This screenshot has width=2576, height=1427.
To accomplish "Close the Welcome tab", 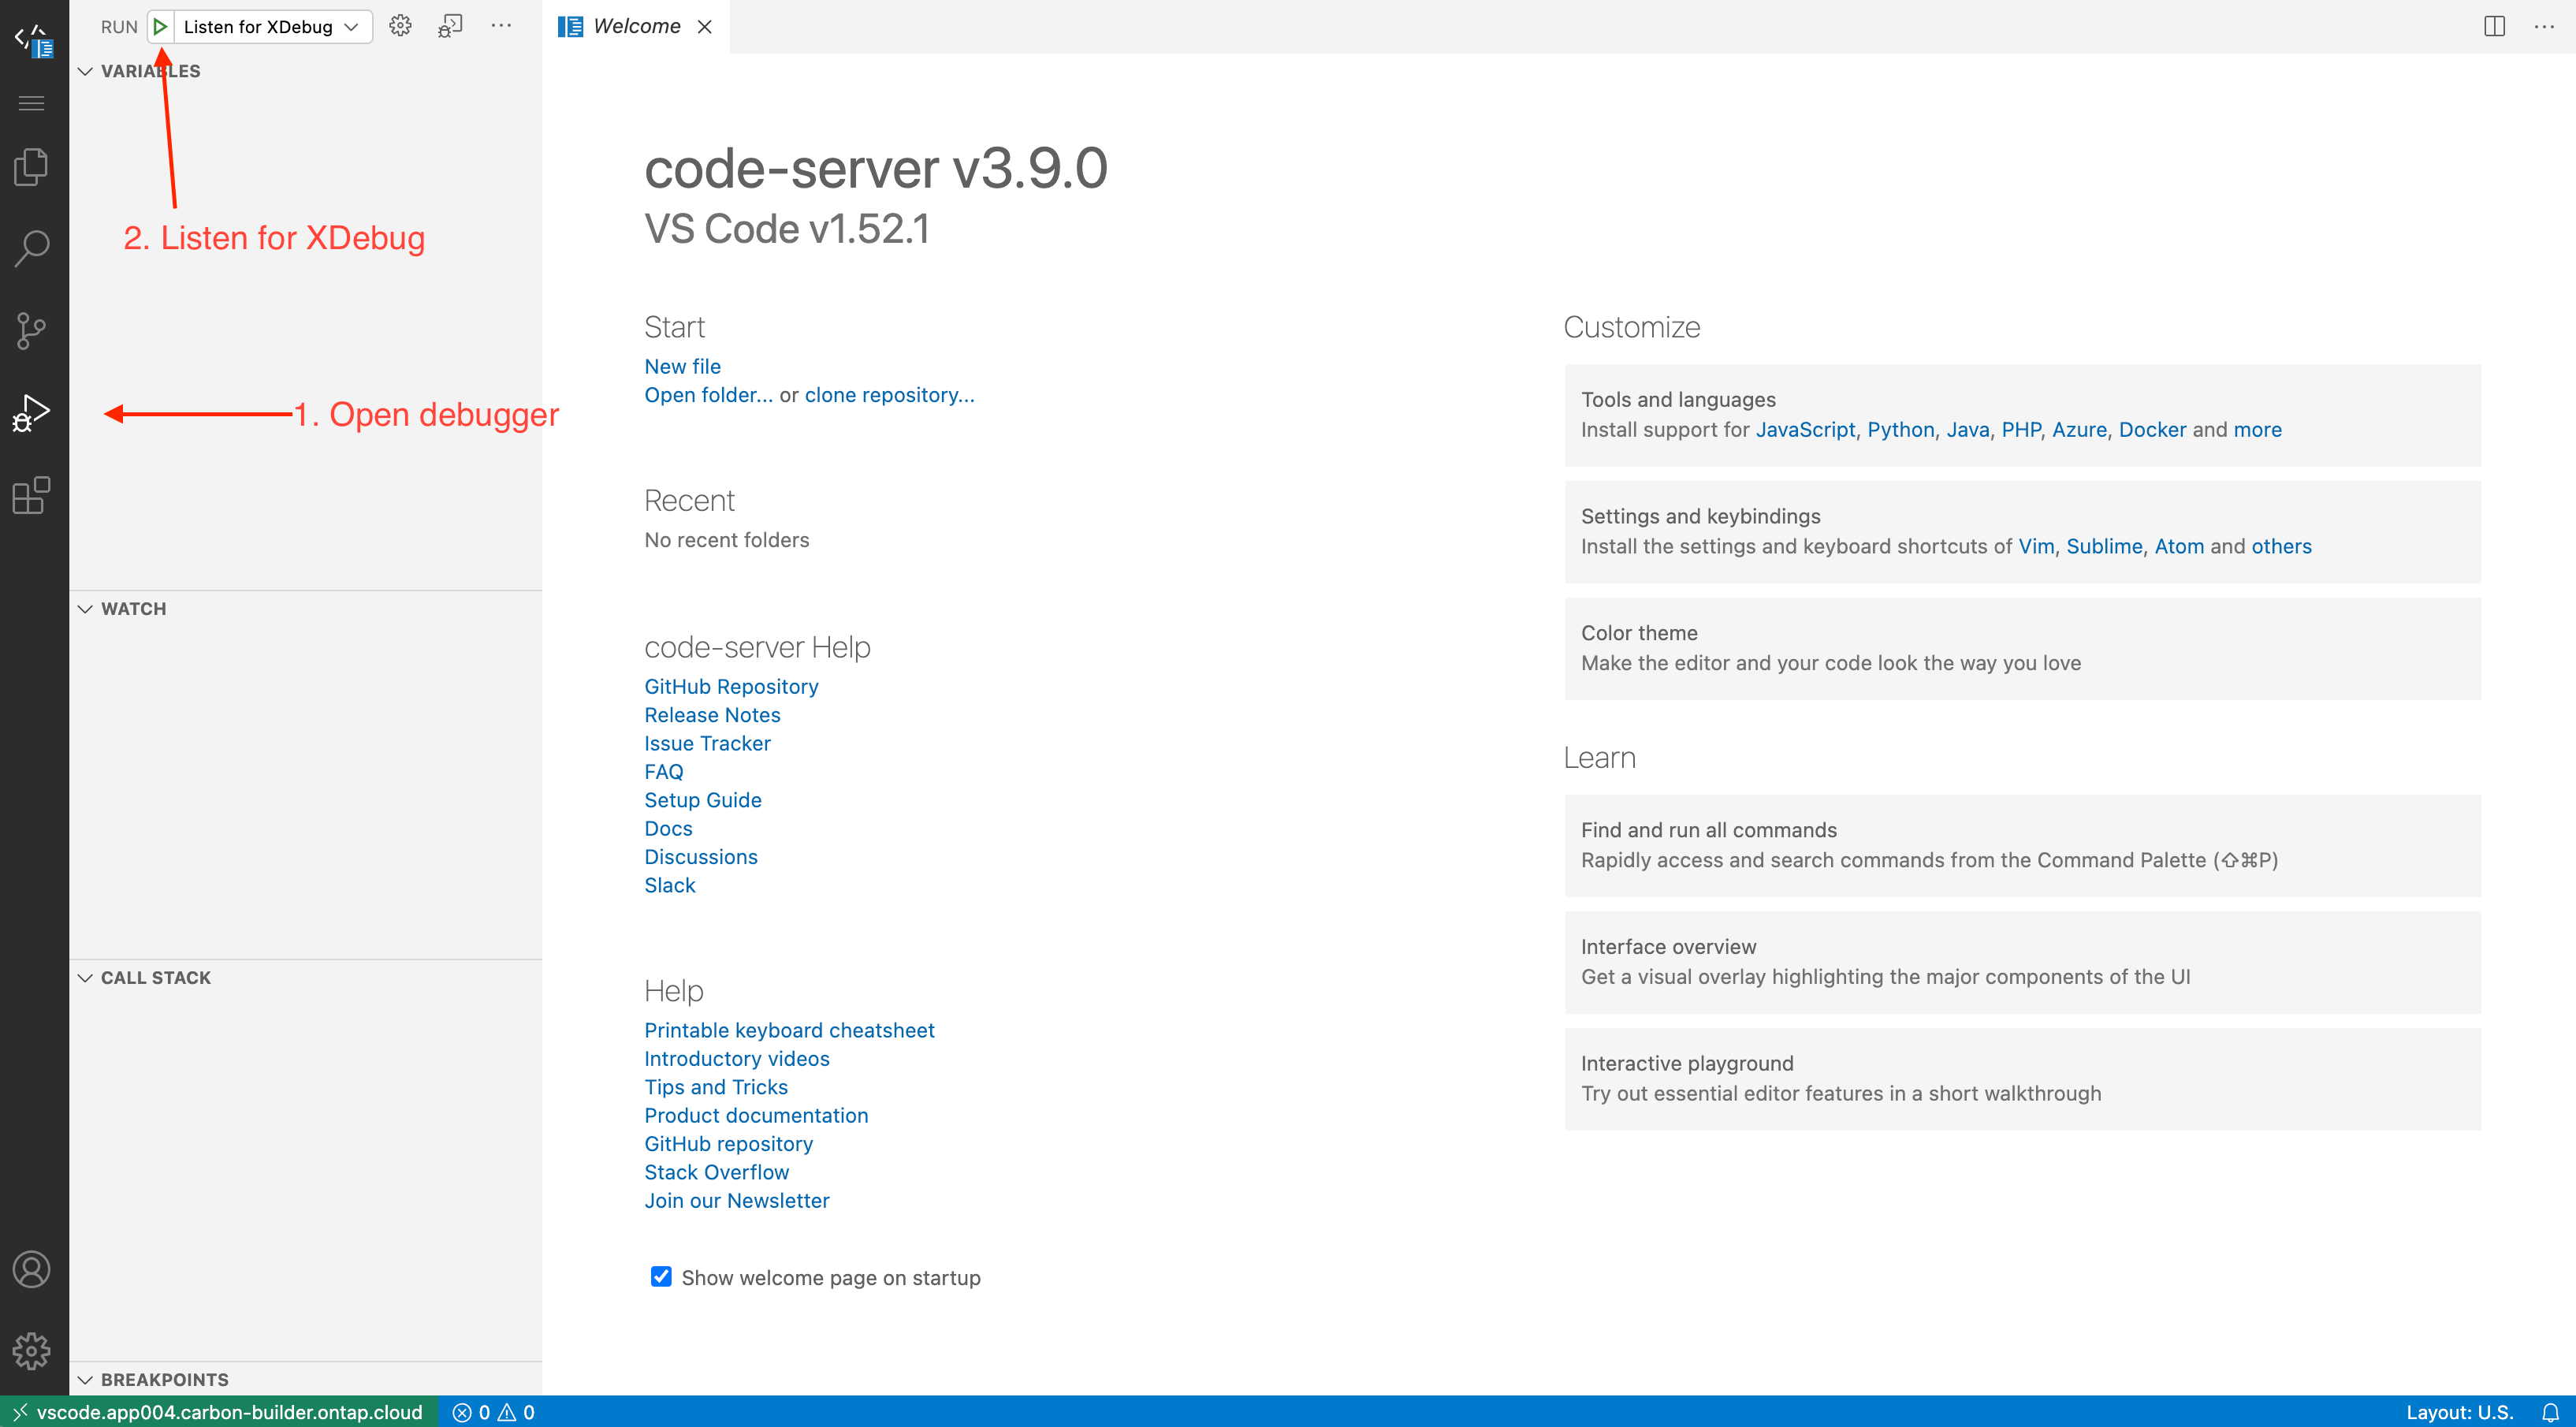I will (705, 27).
